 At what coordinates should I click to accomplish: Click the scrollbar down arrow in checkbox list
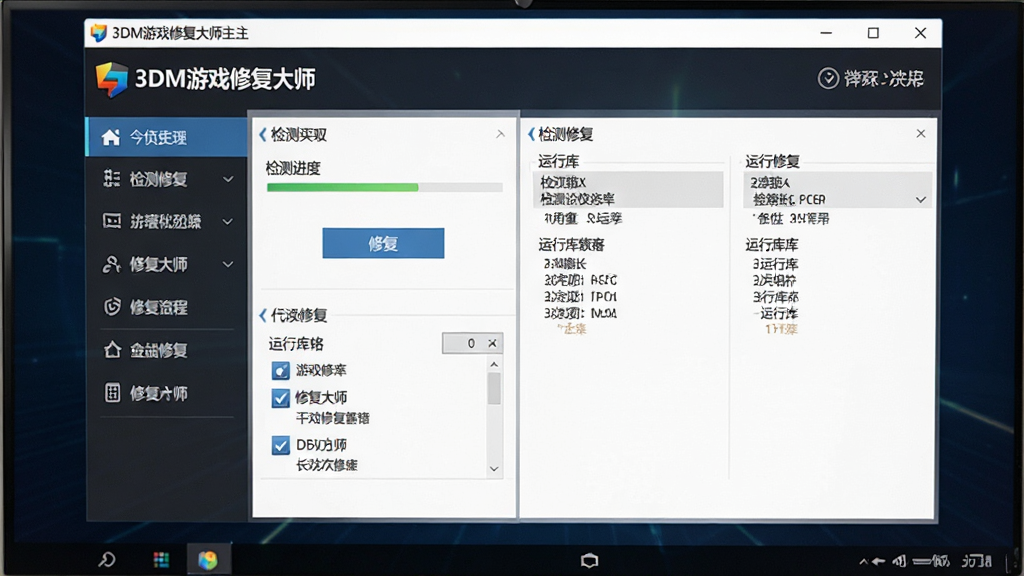click(494, 469)
